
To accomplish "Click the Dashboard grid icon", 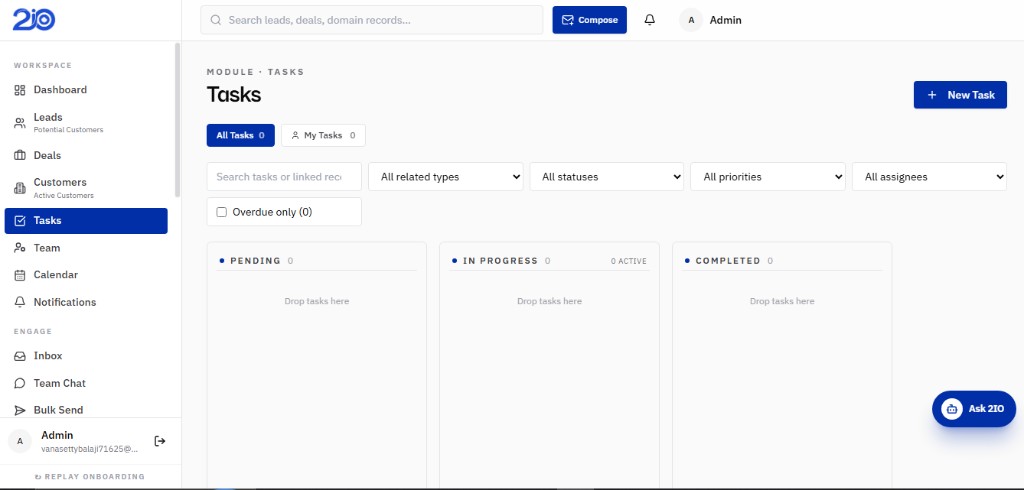I will [20, 90].
